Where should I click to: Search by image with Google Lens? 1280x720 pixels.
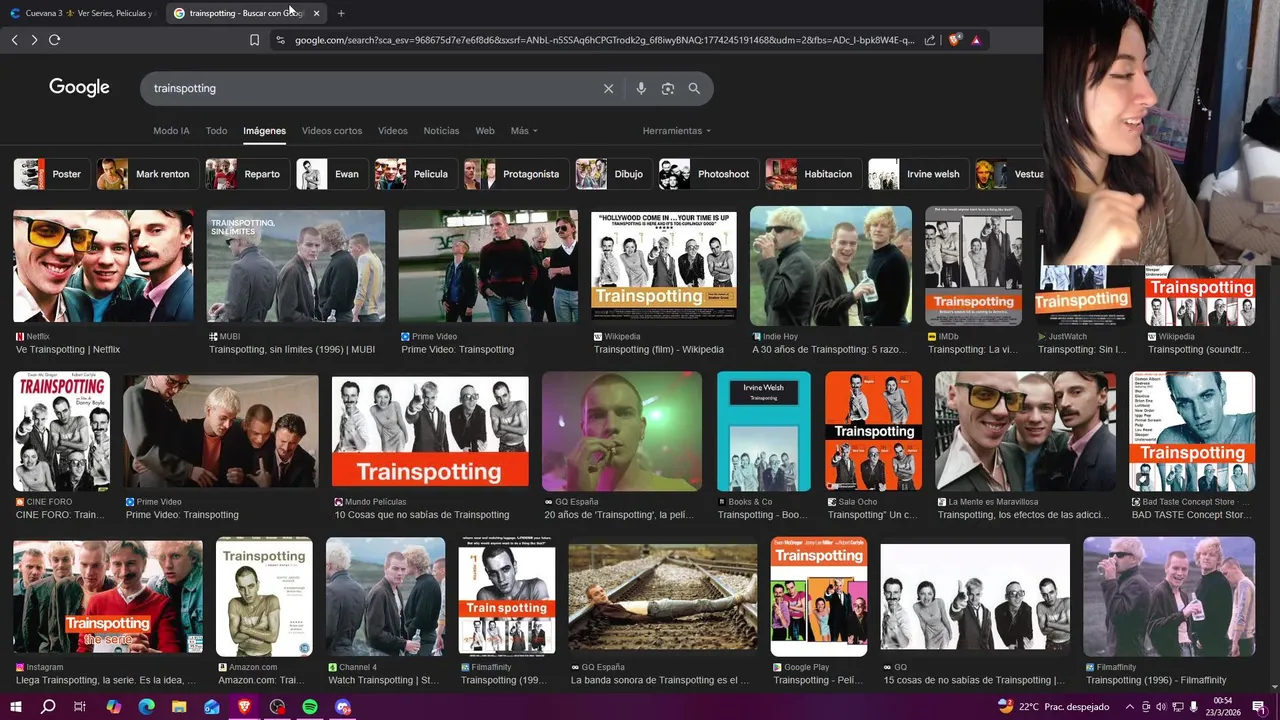click(667, 88)
